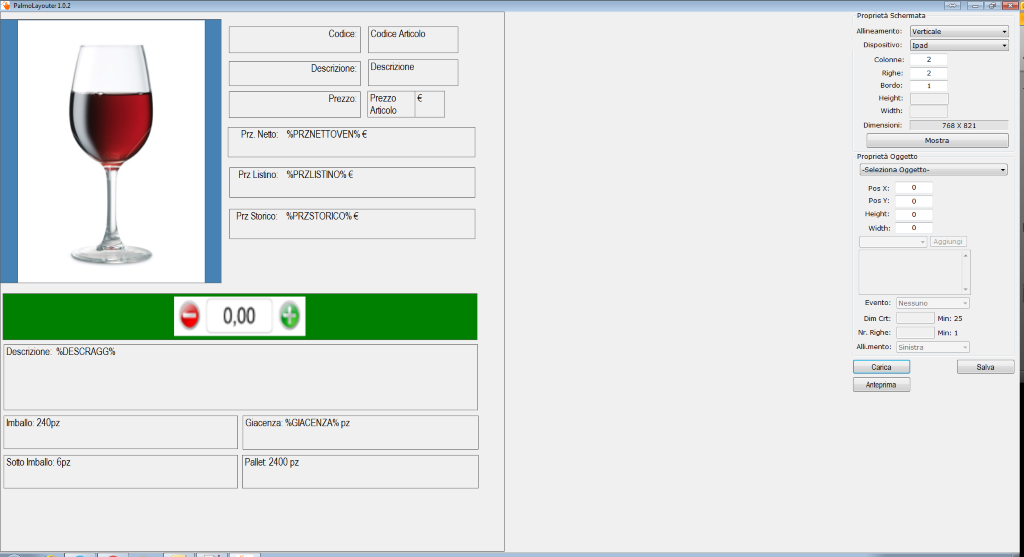1024x557 pixels.
Task: Select the Descrizione %DESCRAGG% text box
Action: click(240, 377)
